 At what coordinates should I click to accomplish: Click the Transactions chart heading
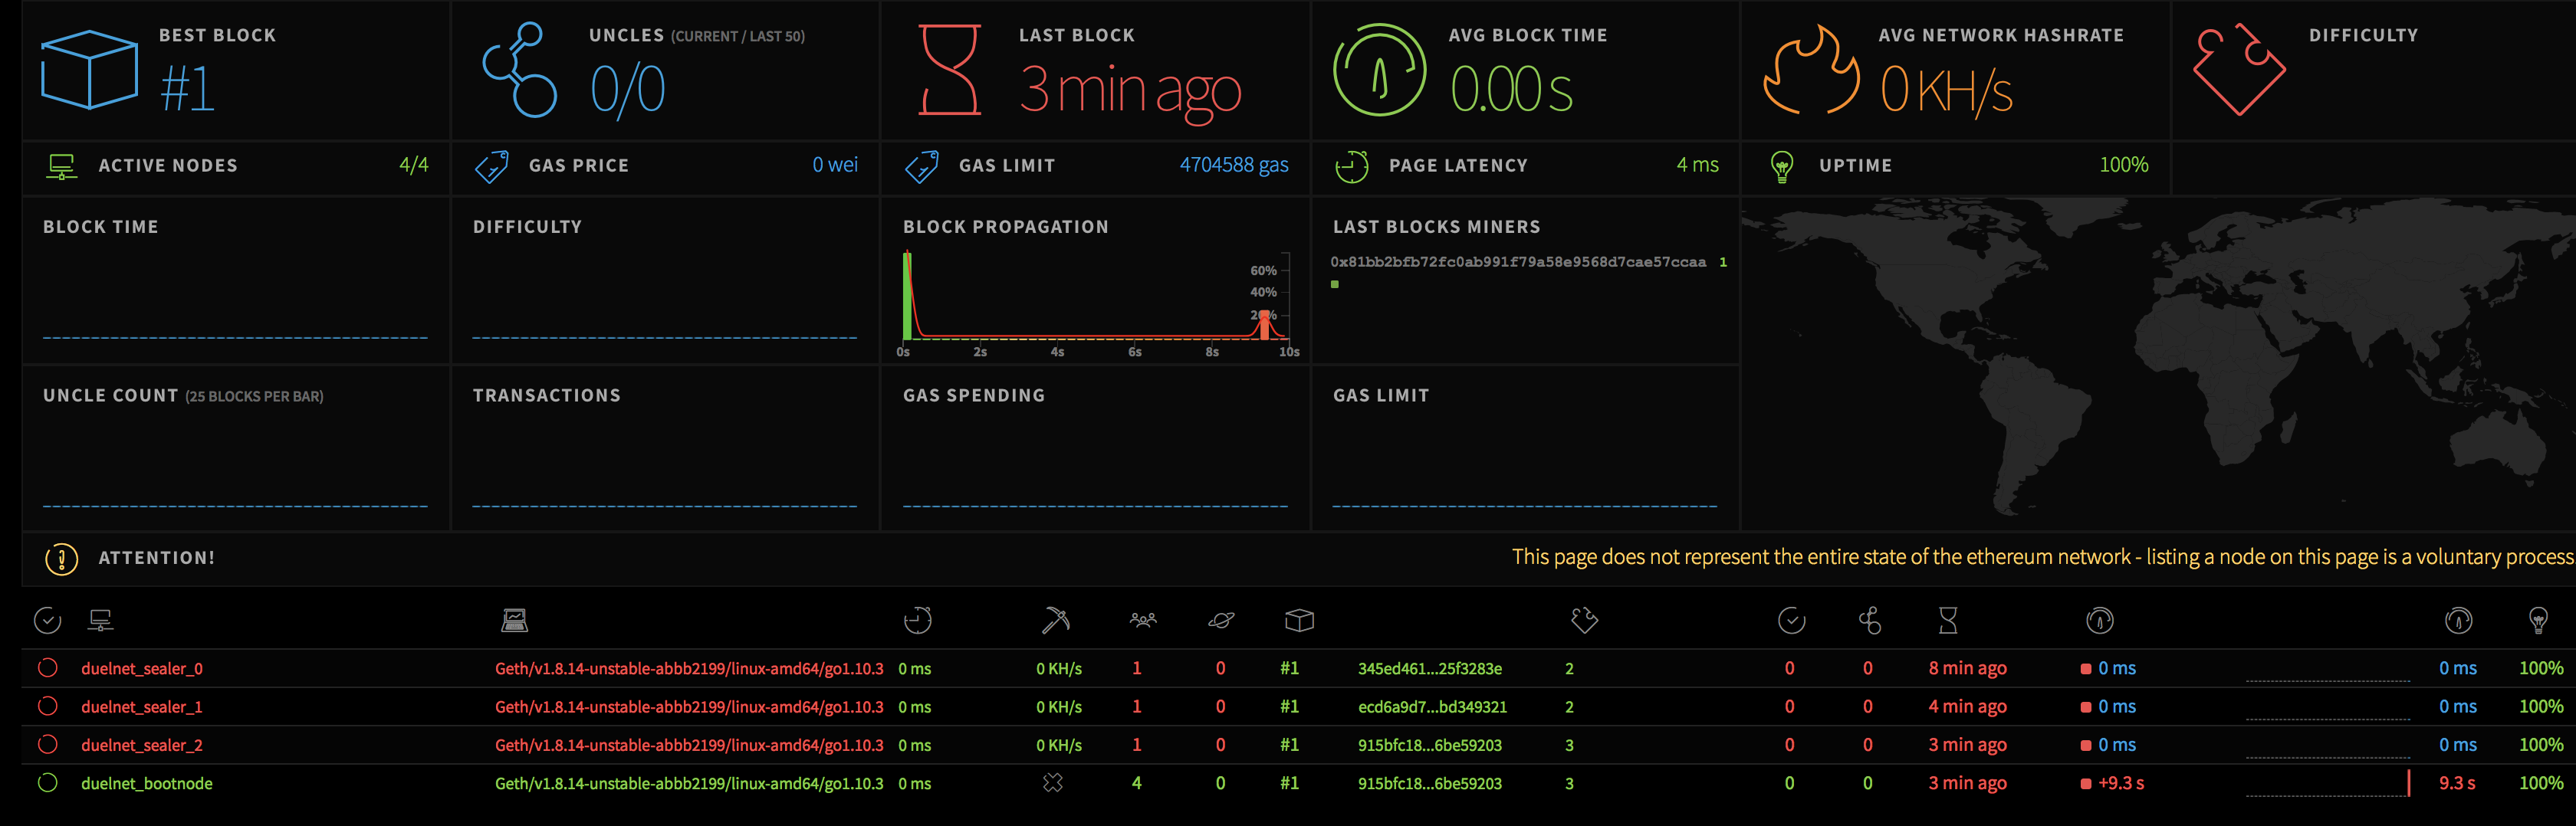click(x=547, y=396)
